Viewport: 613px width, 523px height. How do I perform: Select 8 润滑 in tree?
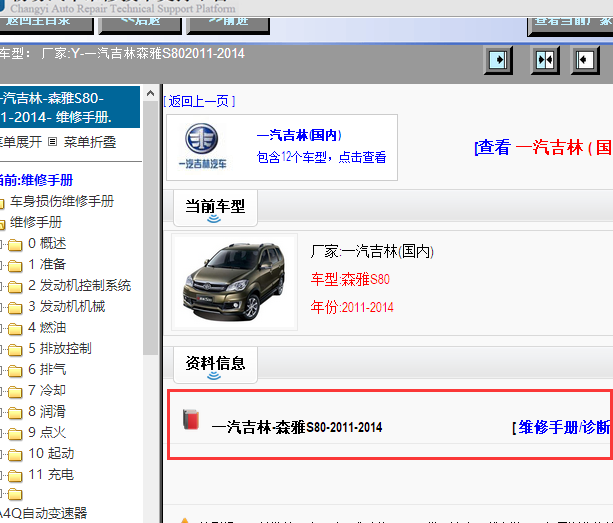pos(47,411)
